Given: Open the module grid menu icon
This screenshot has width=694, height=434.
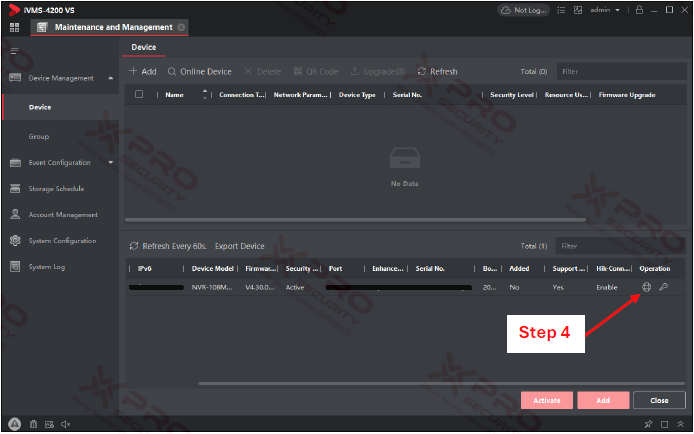Looking at the screenshot, I should [x=15, y=27].
